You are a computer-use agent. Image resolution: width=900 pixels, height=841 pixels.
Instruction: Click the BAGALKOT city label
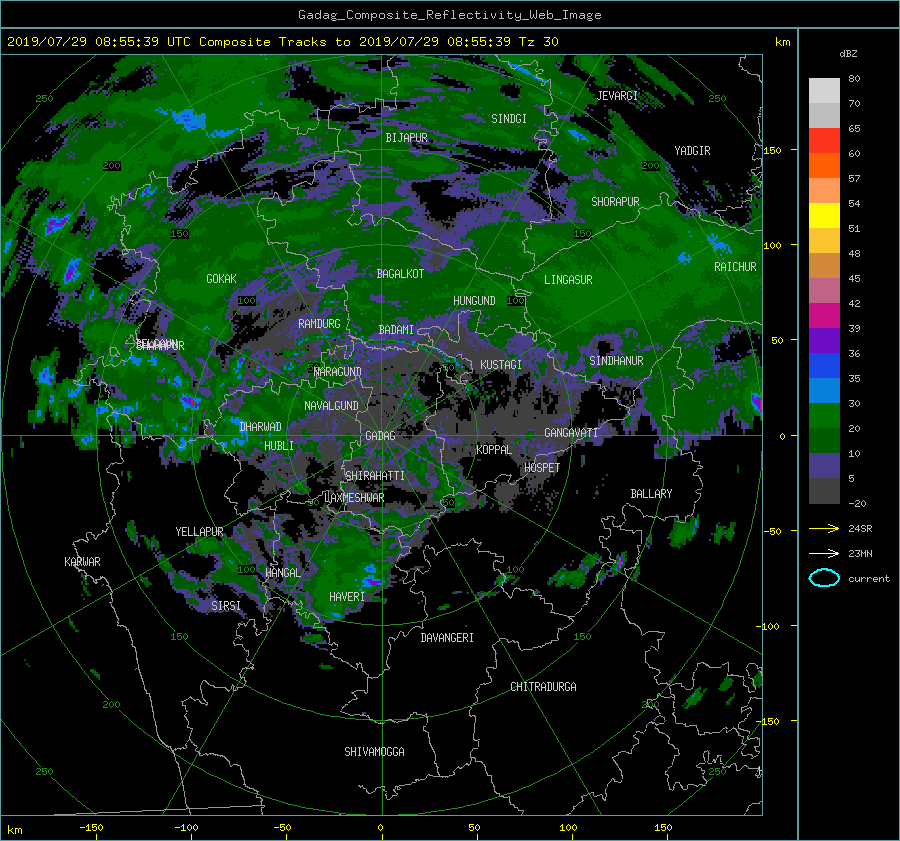click(400, 274)
